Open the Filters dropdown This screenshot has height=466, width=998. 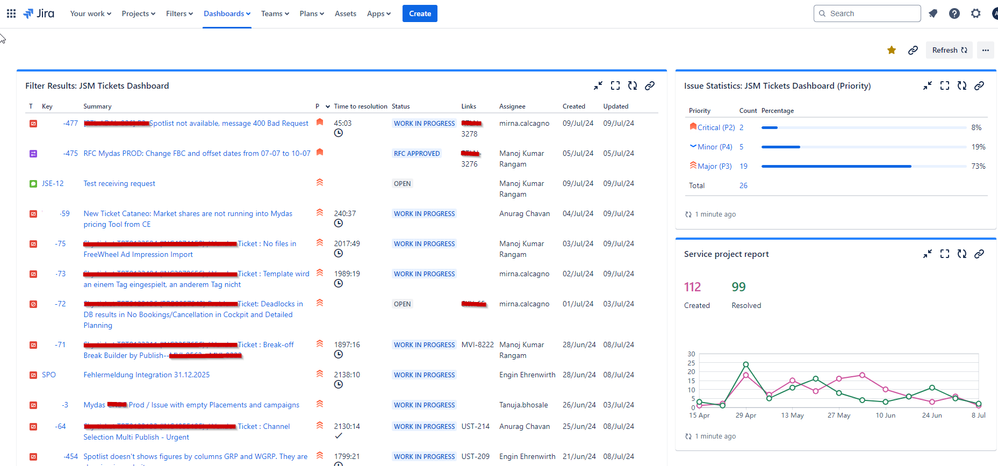click(x=179, y=13)
